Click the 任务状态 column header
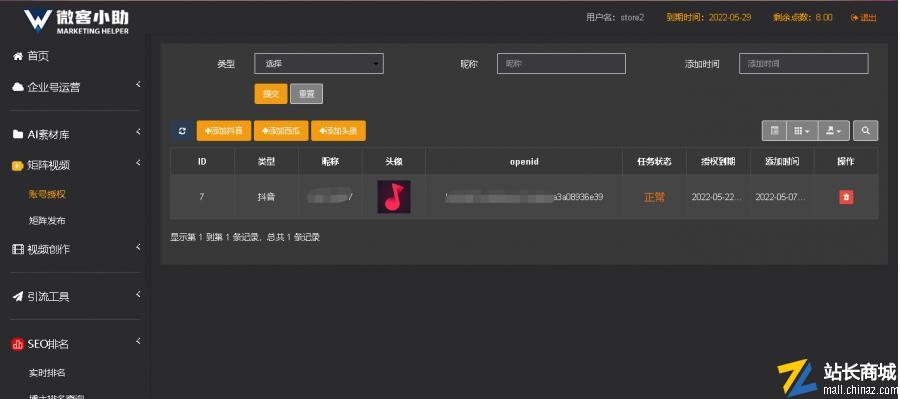The image size is (900, 399). (x=654, y=162)
